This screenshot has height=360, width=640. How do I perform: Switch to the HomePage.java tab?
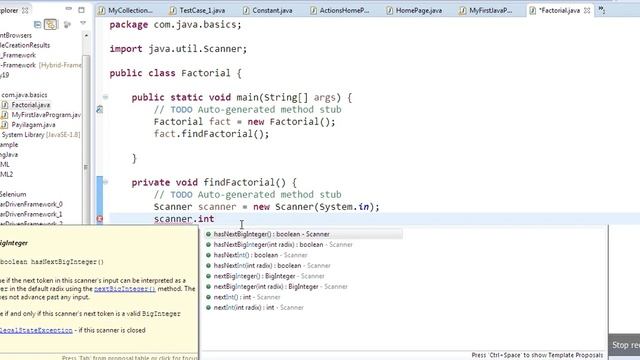point(414,11)
